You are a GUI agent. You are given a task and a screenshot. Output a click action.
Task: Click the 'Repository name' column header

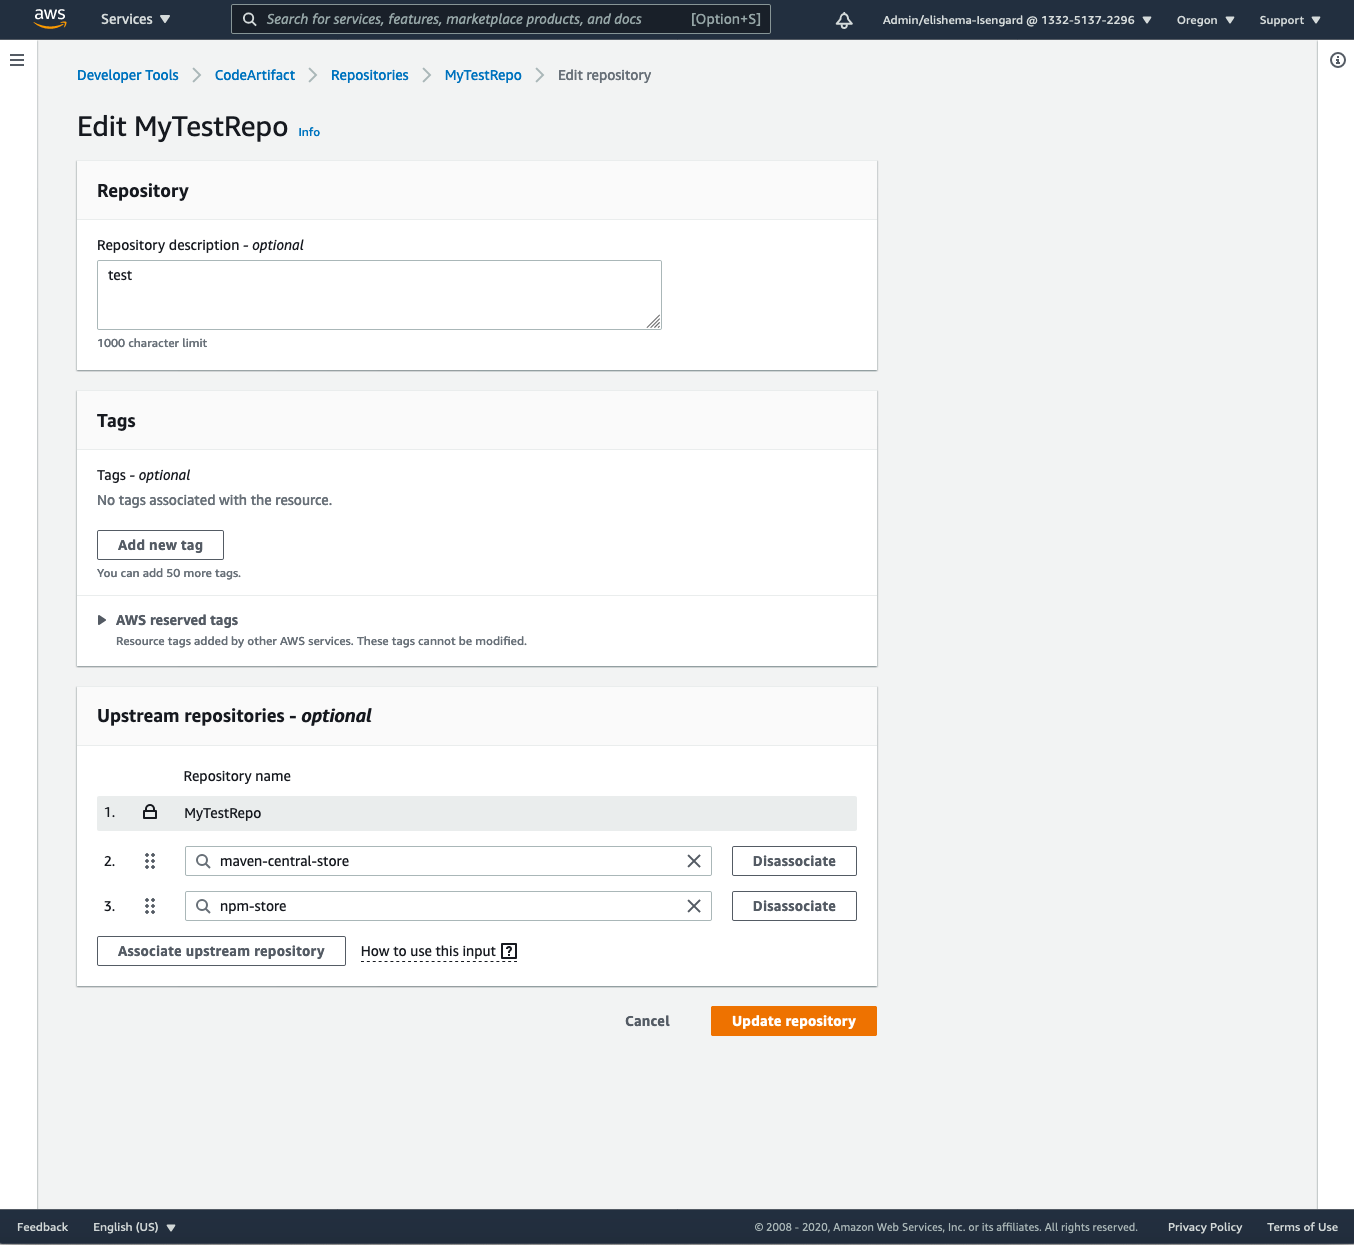pyautogui.click(x=237, y=776)
